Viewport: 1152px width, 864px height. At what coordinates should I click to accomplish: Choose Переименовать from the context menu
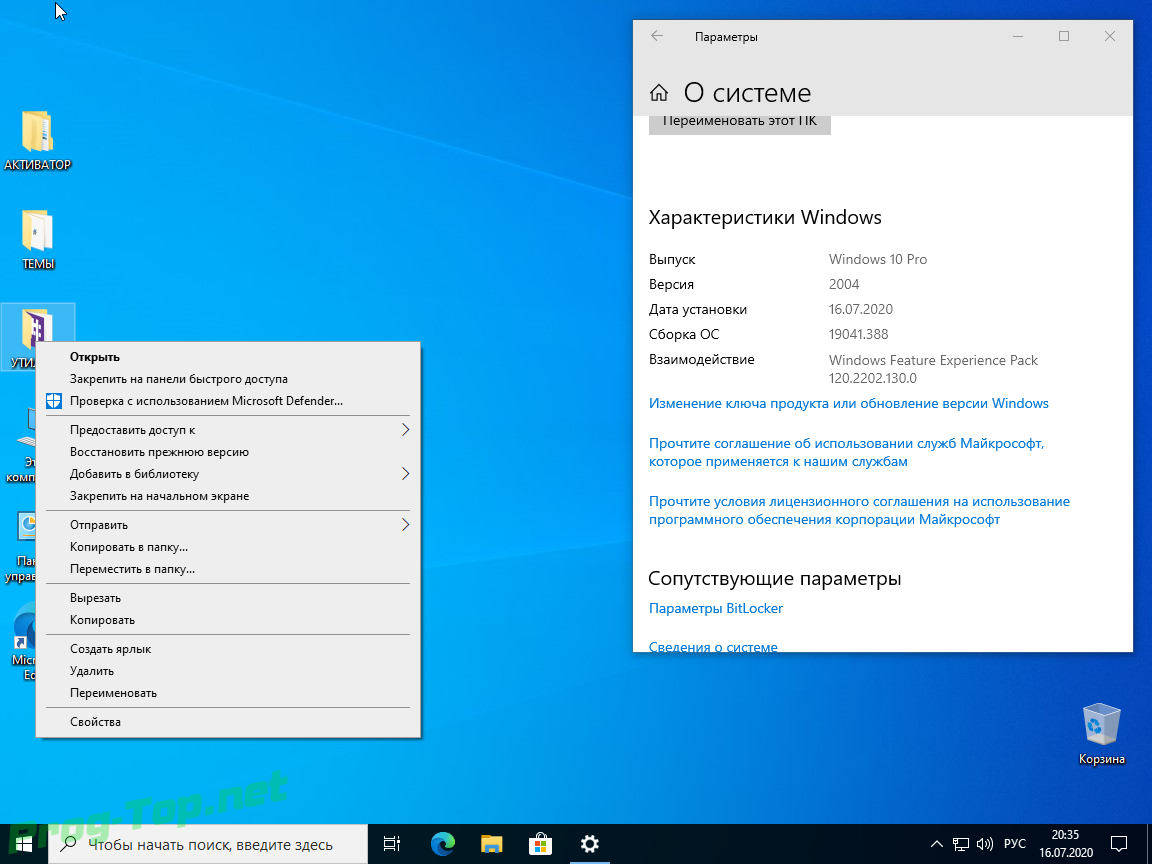(x=113, y=693)
